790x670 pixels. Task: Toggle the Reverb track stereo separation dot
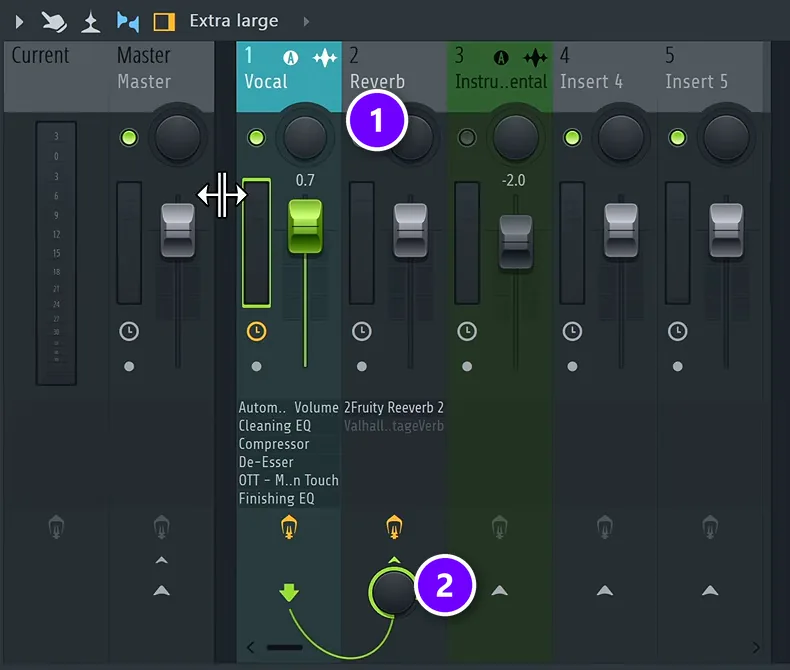point(362,366)
